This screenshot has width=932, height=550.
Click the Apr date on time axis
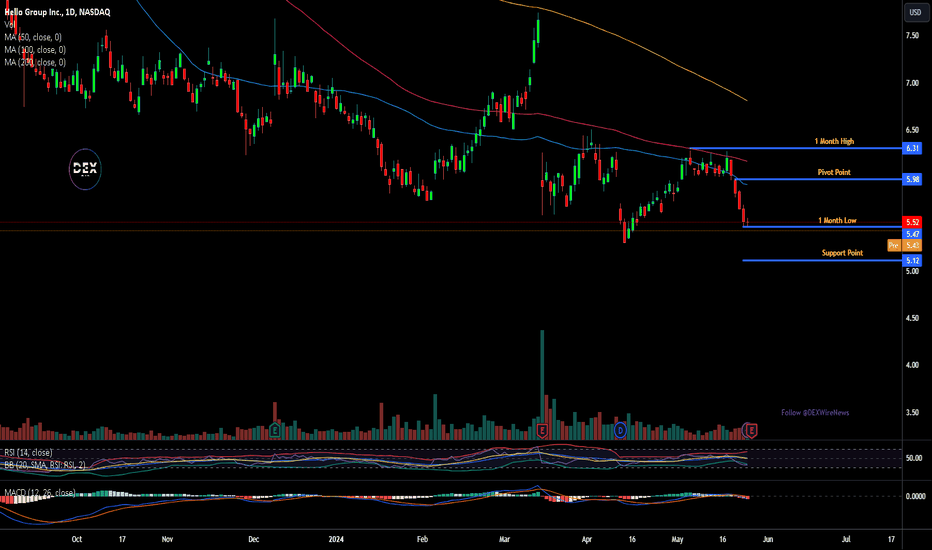click(x=587, y=539)
